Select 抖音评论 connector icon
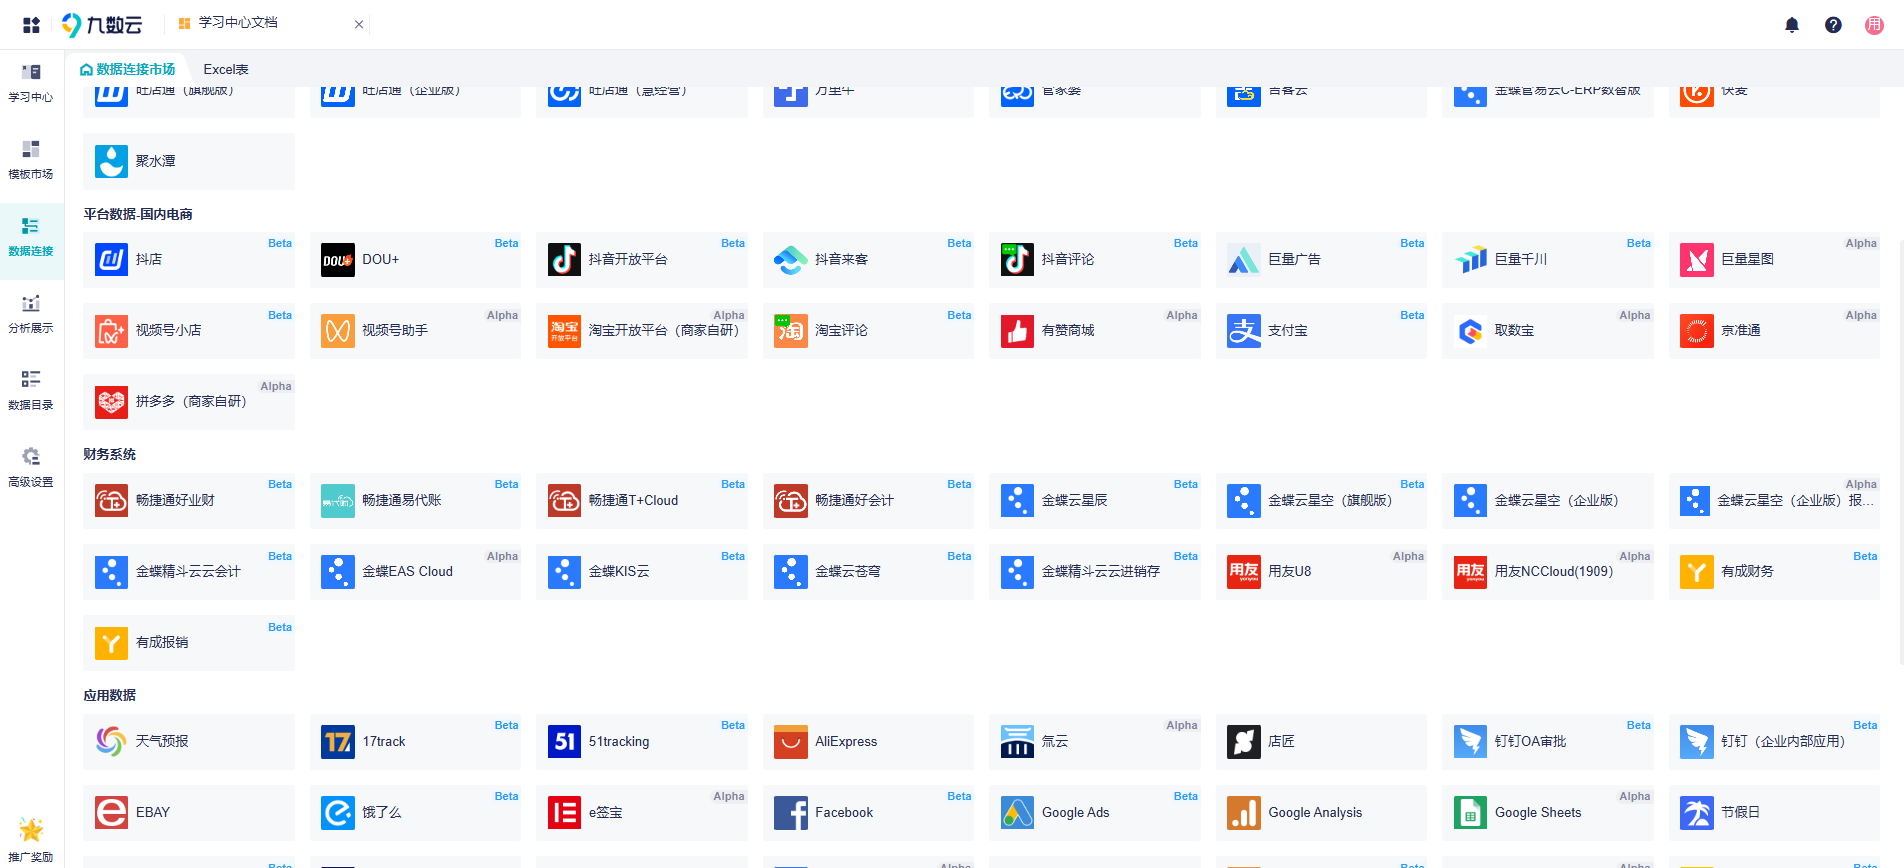Viewport: 1904px width, 868px height. (x=1017, y=259)
